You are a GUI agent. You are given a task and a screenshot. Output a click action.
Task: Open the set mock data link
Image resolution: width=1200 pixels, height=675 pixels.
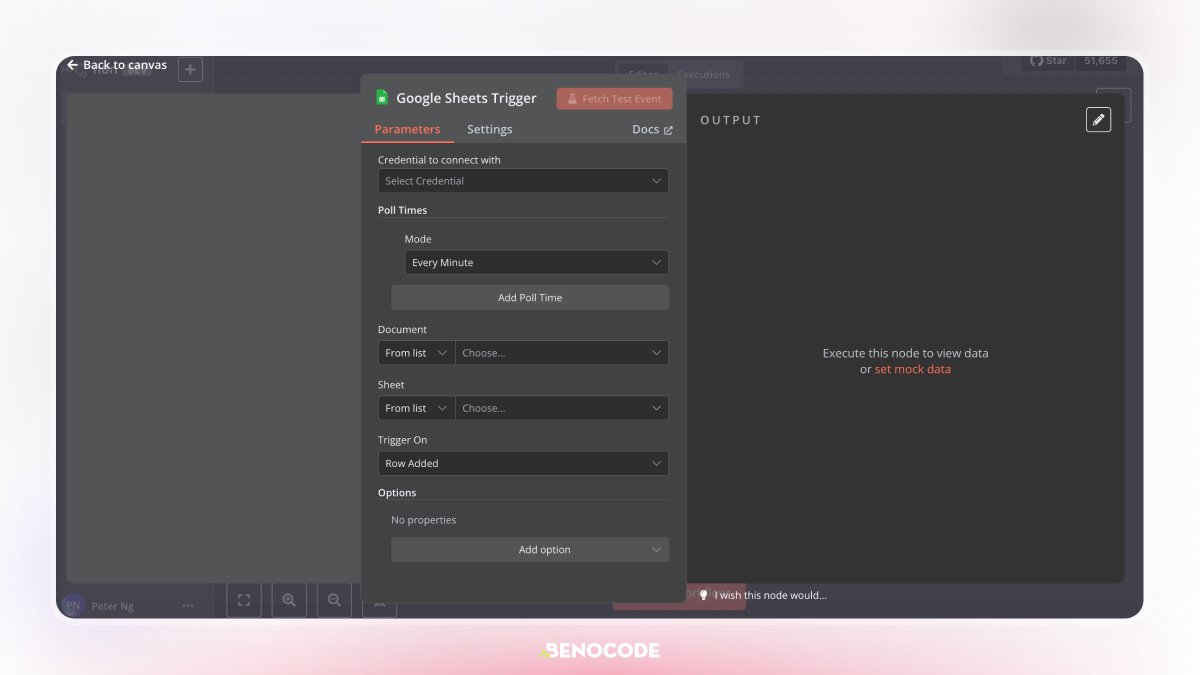point(913,370)
